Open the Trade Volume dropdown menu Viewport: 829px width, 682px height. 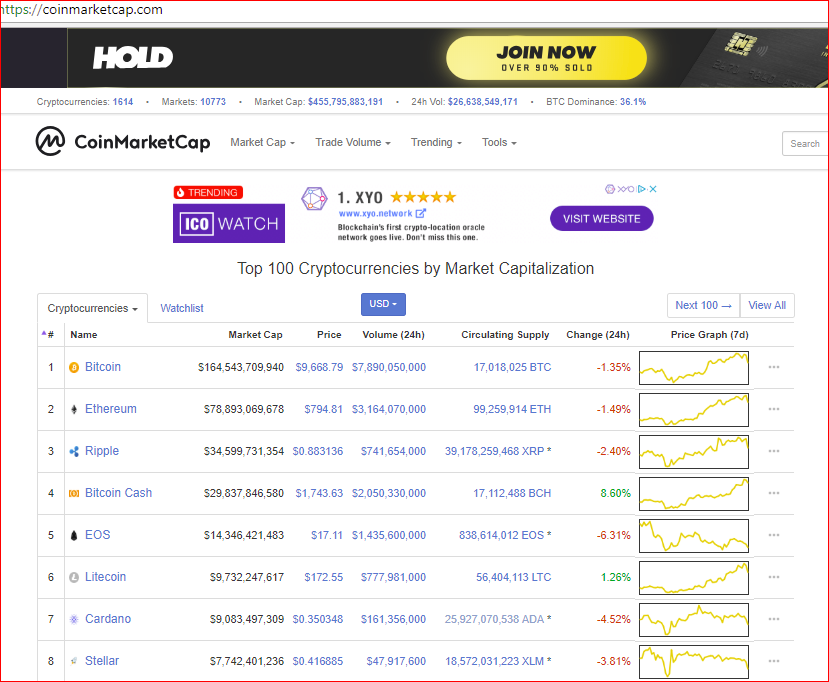coord(353,142)
